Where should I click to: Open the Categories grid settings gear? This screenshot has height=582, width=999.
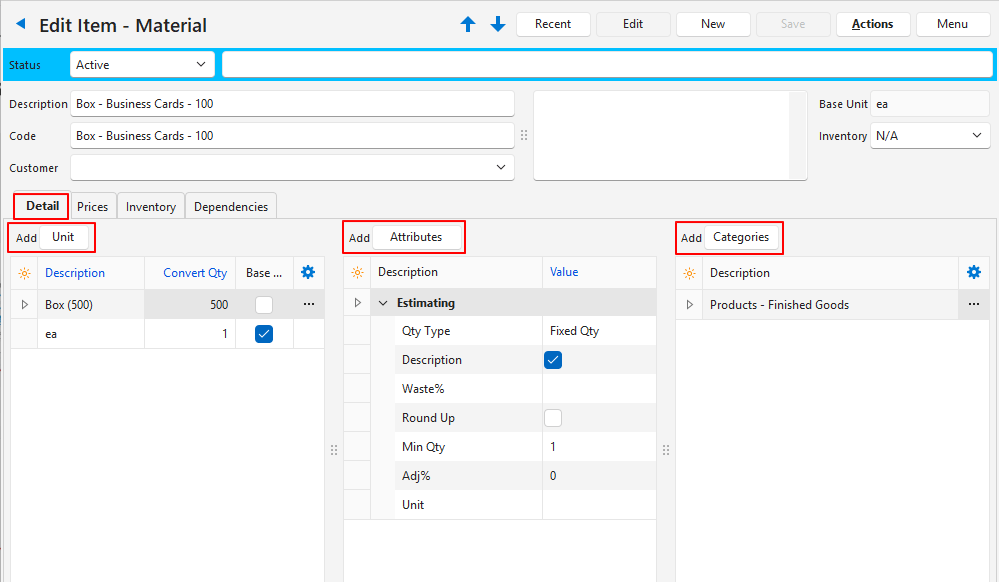[973, 272]
